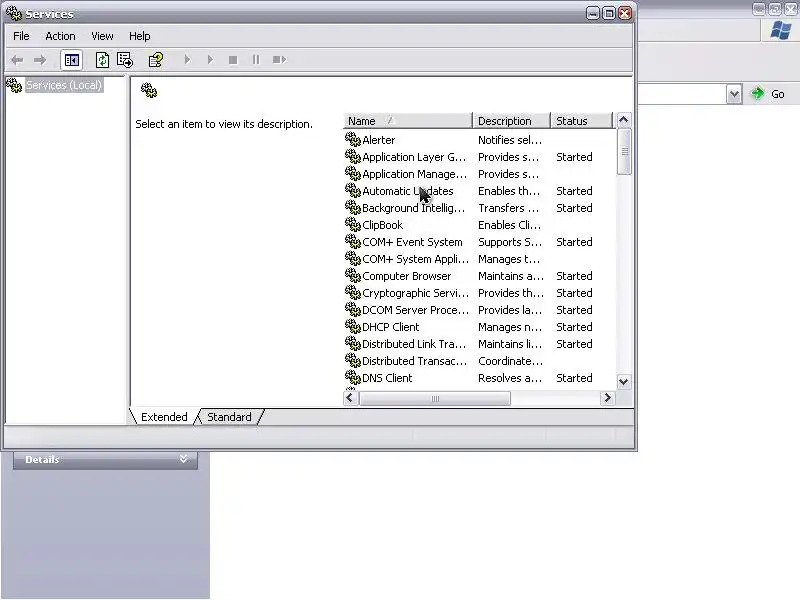Click the Distributed Transac... service icon
The image size is (800, 600).
(353, 360)
